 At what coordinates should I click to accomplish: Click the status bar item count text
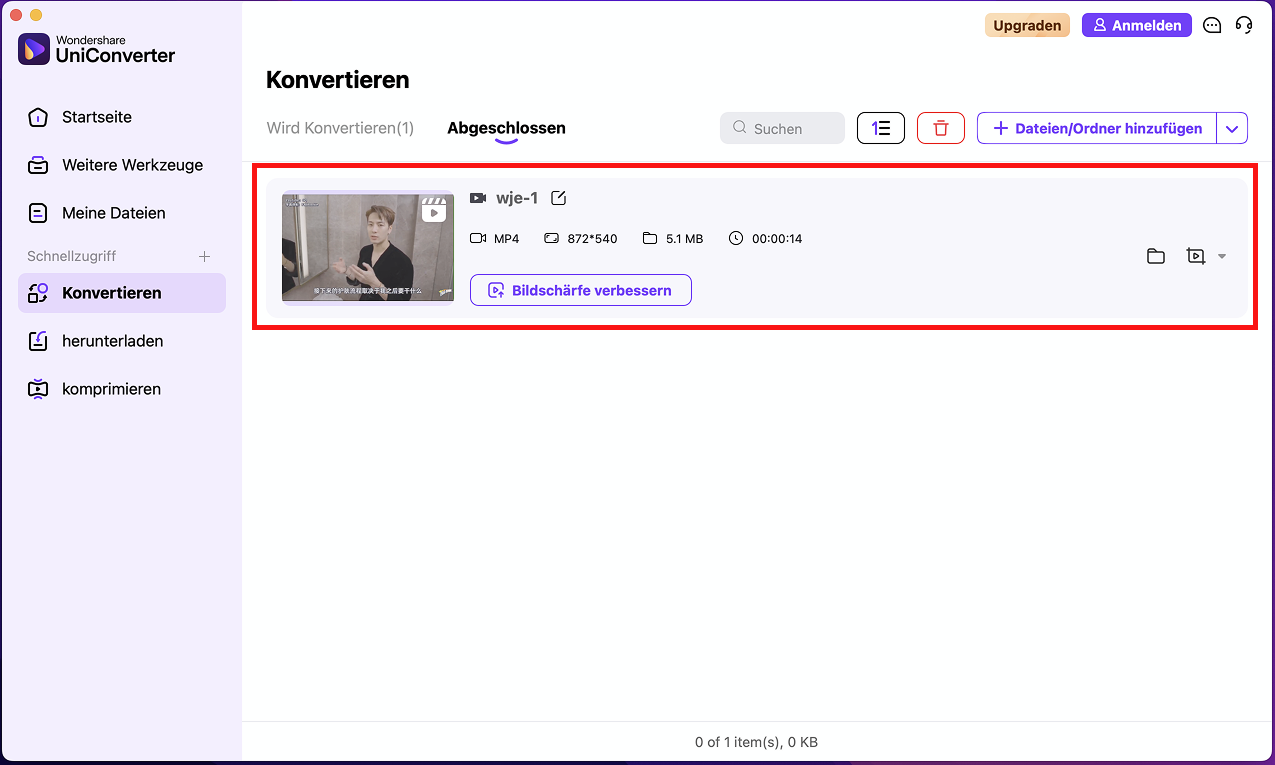click(757, 742)
